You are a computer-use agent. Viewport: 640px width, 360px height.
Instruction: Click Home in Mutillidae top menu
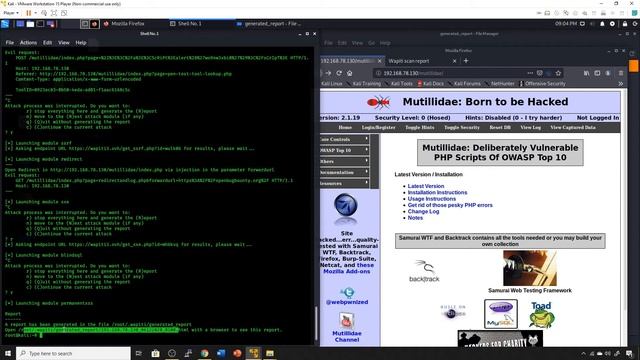(x=345, y=128)
